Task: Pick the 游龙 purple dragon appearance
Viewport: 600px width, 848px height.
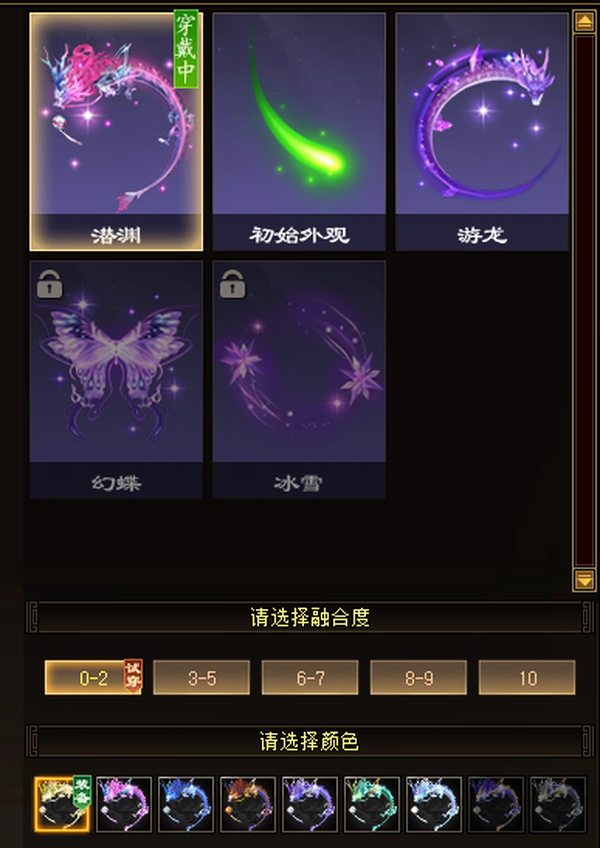Action: point(482,131)
